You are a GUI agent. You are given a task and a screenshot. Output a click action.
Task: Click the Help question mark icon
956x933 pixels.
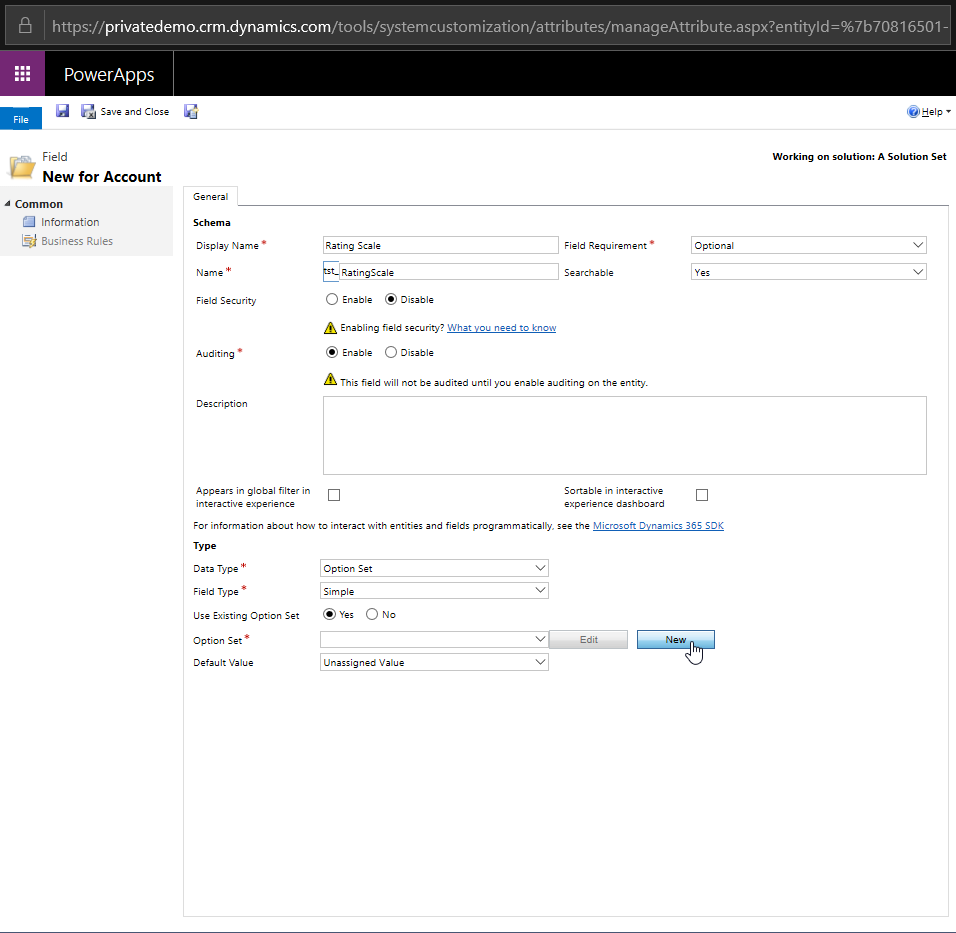pos(913,112)
